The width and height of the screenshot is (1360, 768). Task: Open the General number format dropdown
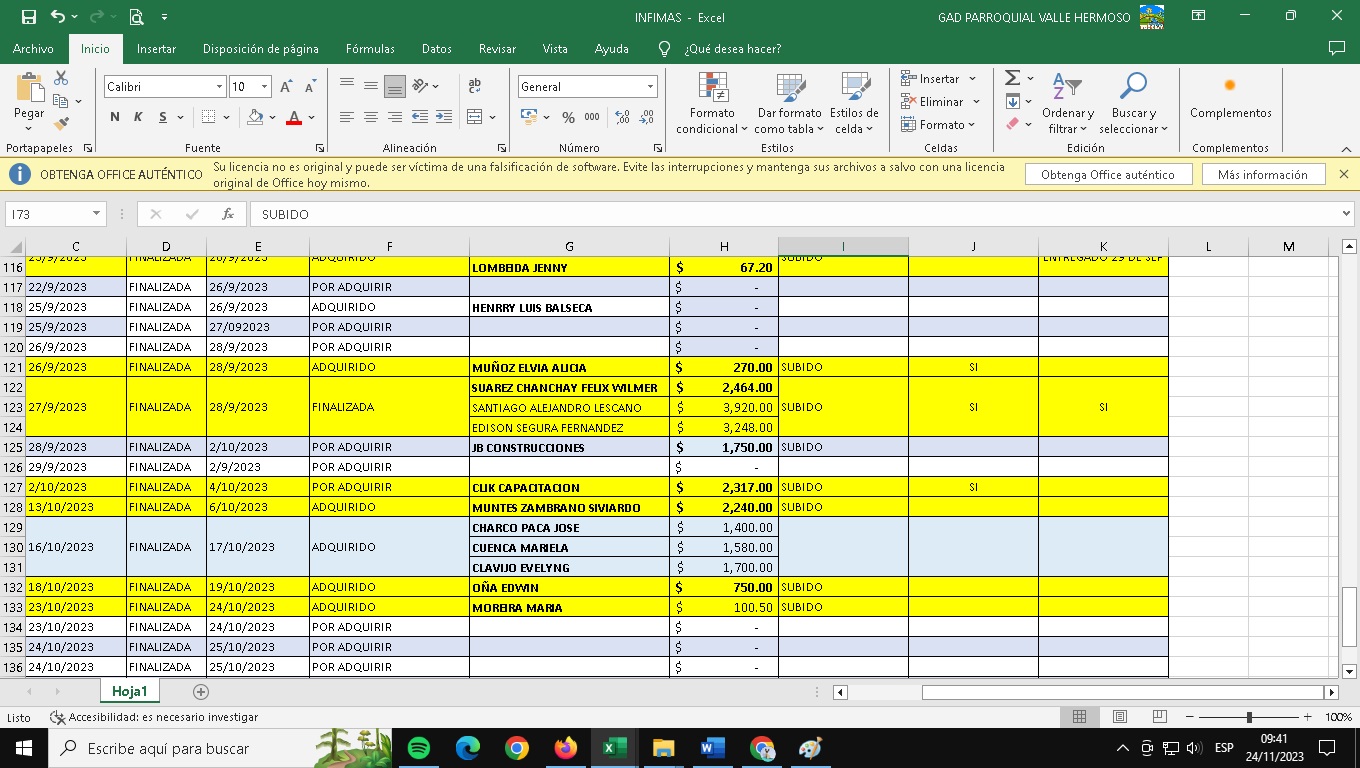coord(650,87)
